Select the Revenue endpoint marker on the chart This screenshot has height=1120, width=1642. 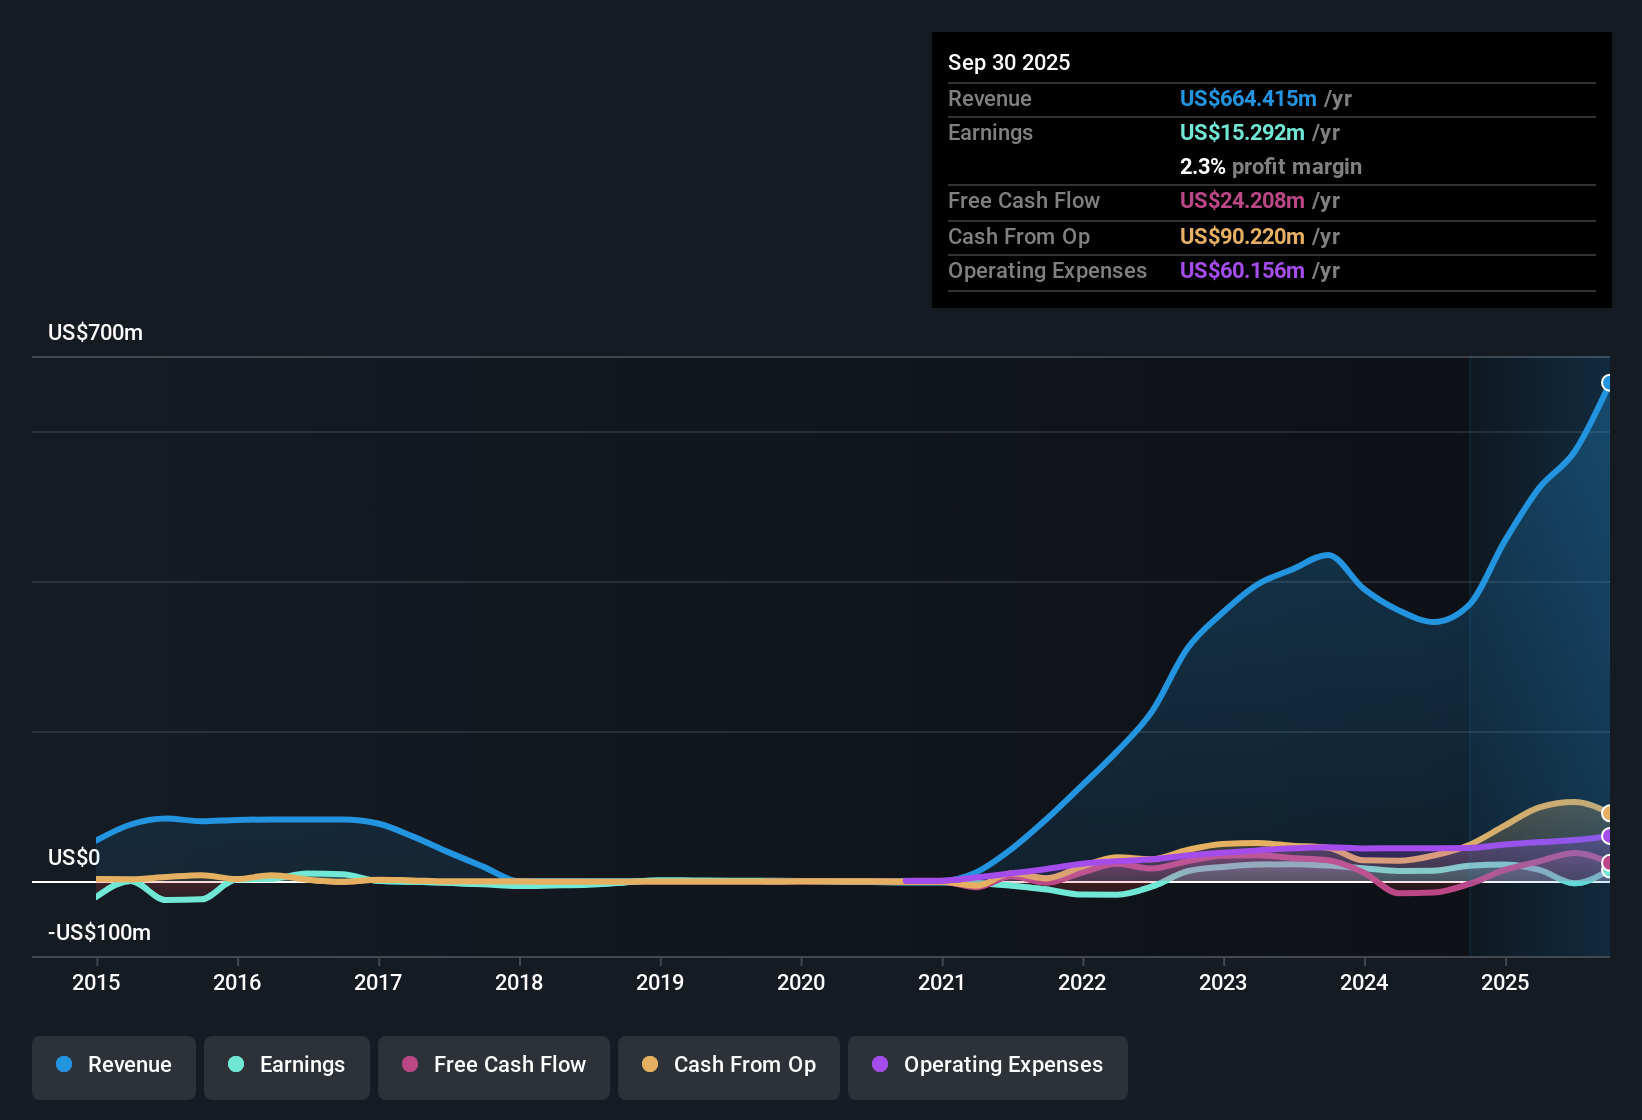pyautogui.click(x=1608, y=383)
